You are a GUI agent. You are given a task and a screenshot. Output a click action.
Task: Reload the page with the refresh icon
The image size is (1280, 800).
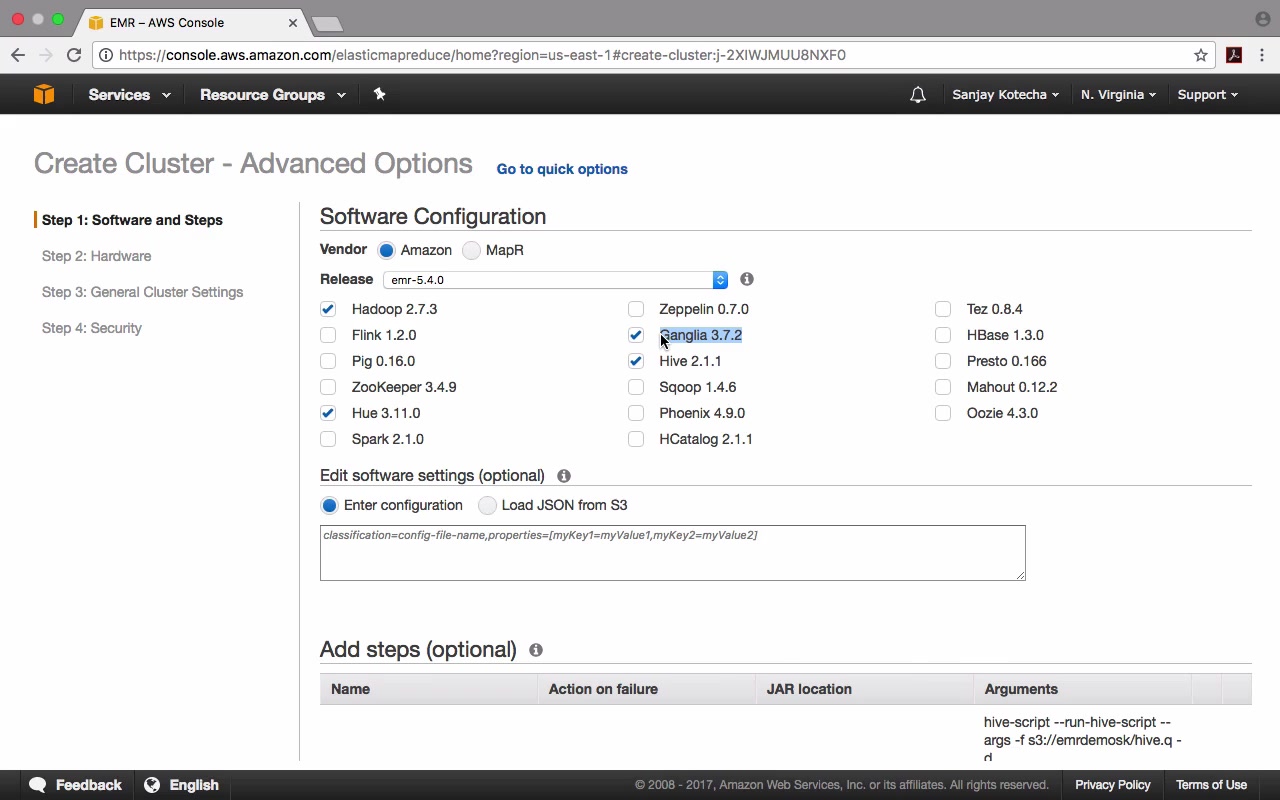74,55
